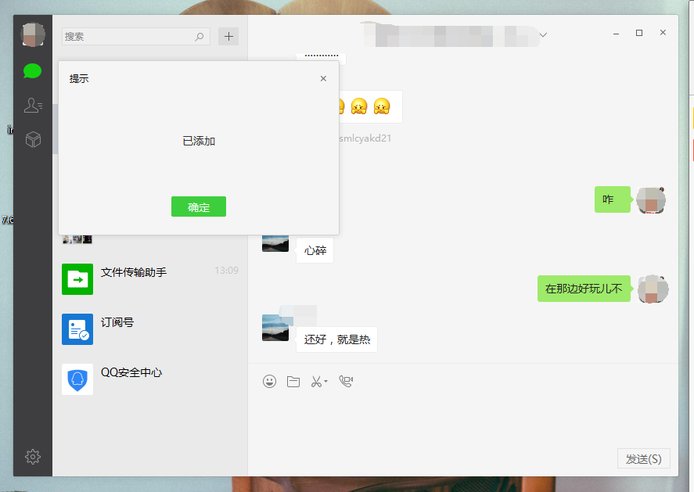Expand the chat title dropdown chevron
This screenshot has width=694, height=492.
pyautogui.click(x=543, y=35)
